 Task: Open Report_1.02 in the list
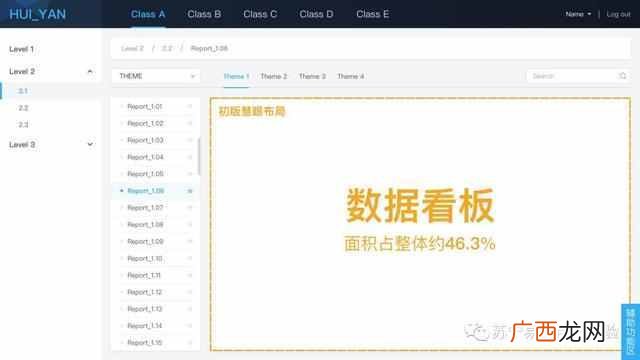[145, 123]
